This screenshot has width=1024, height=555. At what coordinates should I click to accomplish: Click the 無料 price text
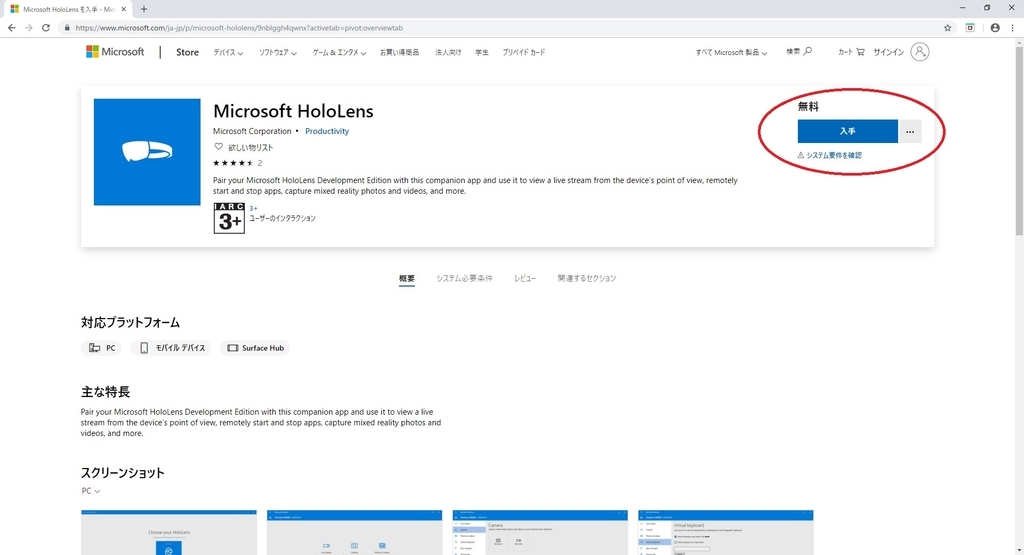808,106
